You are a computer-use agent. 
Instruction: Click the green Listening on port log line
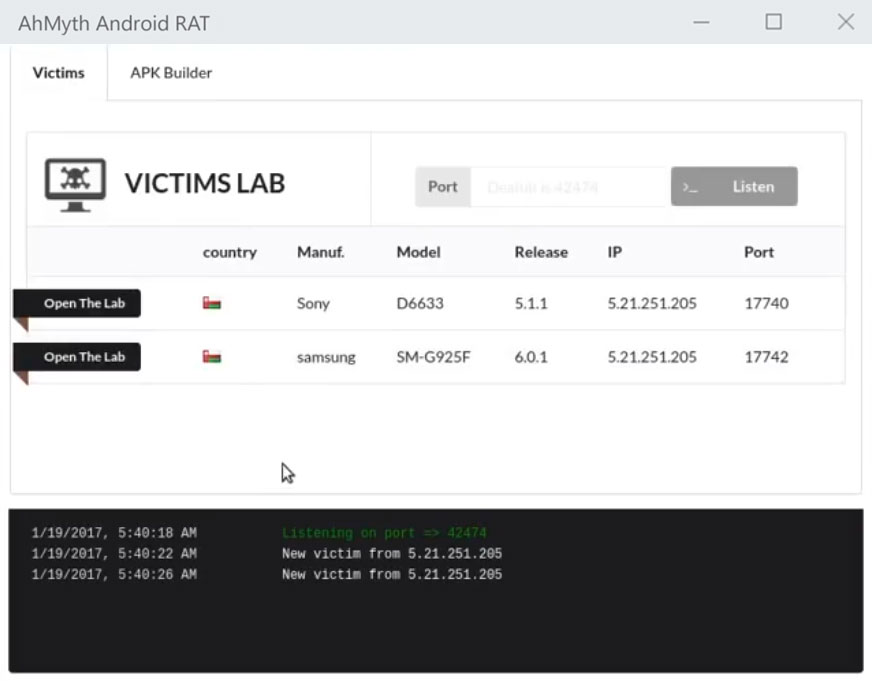[x=384, y=533]
